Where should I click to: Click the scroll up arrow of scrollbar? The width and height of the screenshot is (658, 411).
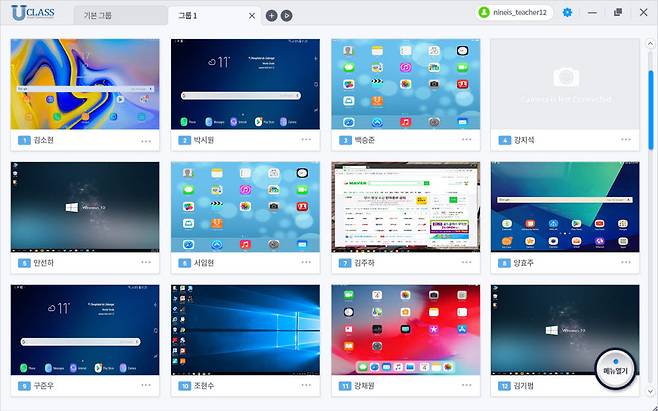pyautogui.click(x=650, y=44)
